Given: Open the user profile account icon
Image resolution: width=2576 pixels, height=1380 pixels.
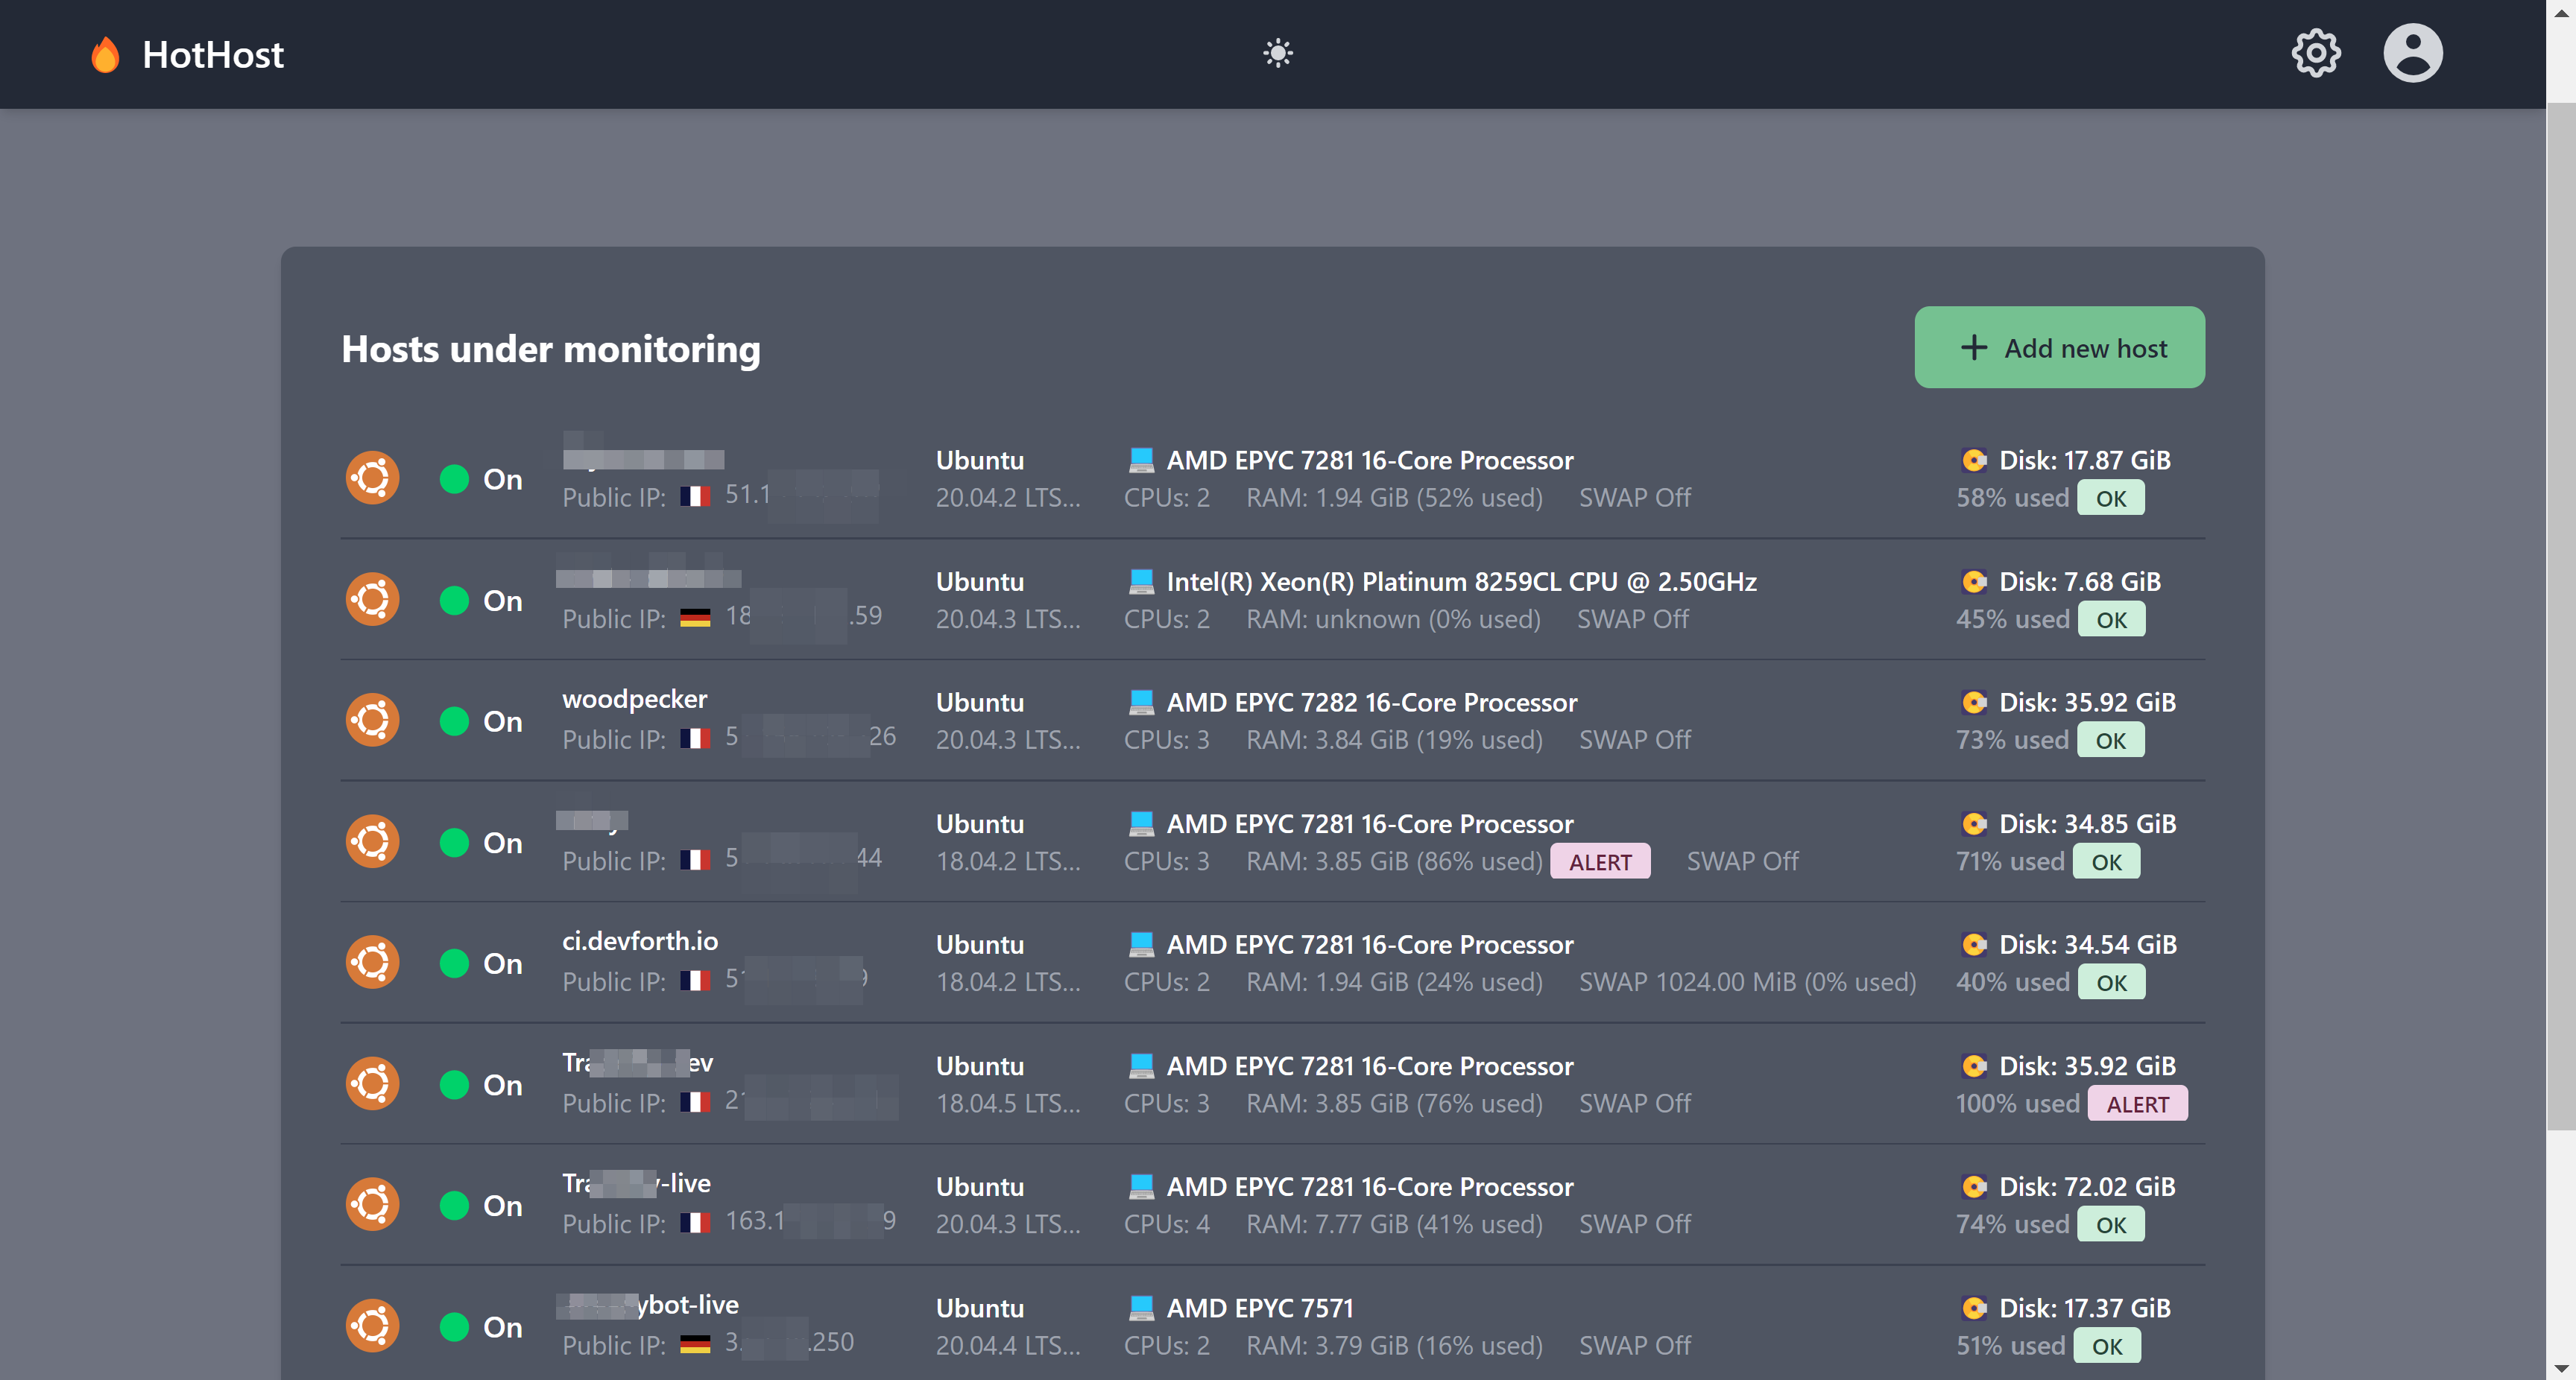Looking at the screenshot, I should [2414, 52].
